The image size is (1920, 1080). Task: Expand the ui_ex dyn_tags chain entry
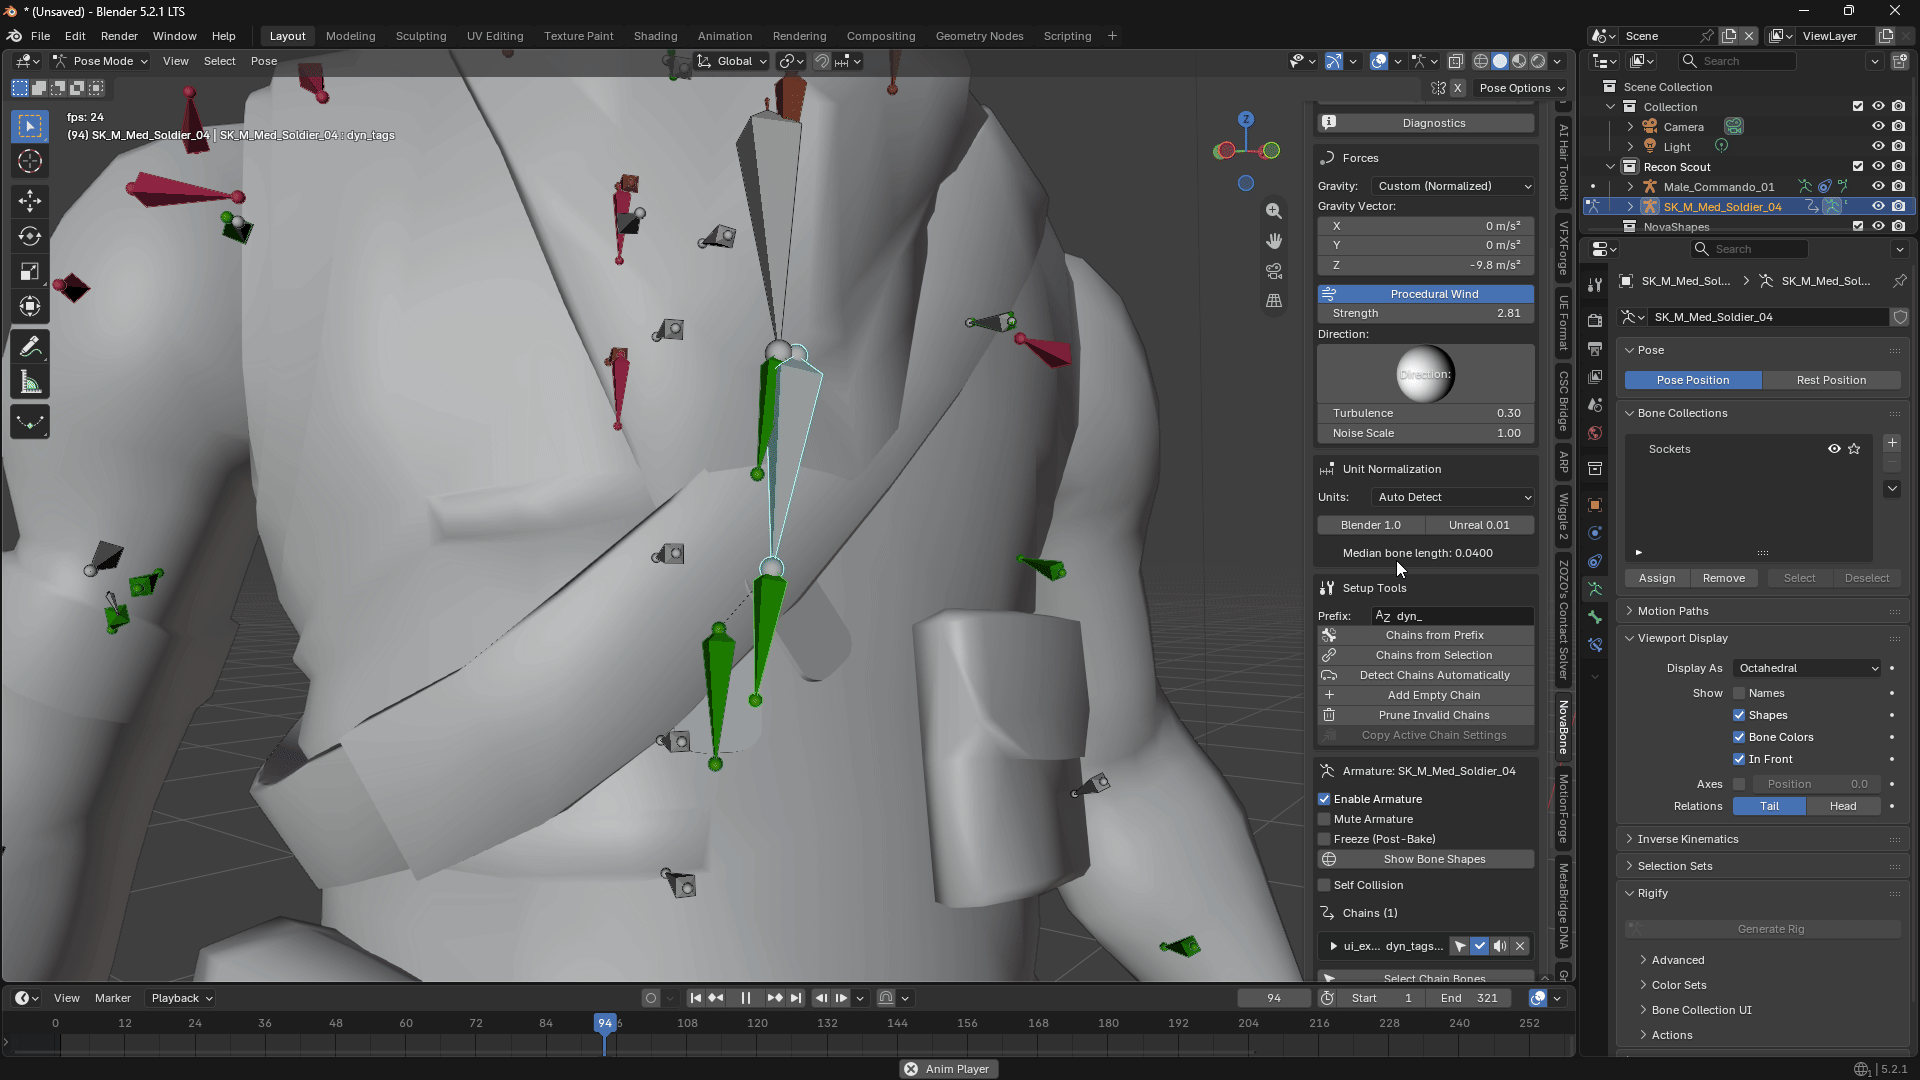[1333, 946]
